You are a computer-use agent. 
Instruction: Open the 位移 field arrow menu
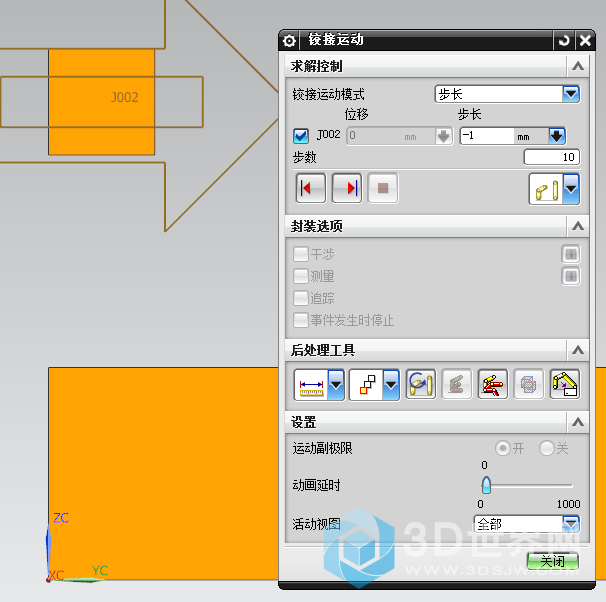click(x=444, y=136)
